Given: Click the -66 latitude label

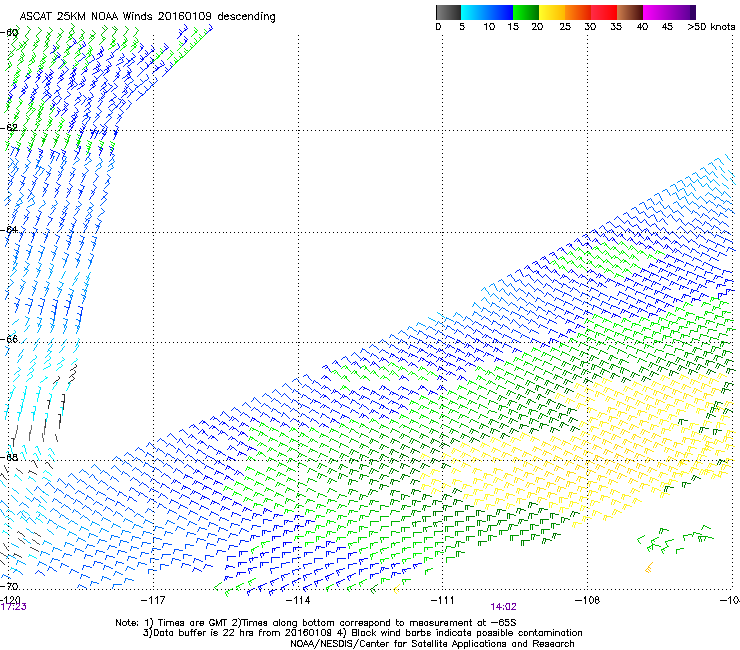Looking at the screenshot, I should 10,339.
